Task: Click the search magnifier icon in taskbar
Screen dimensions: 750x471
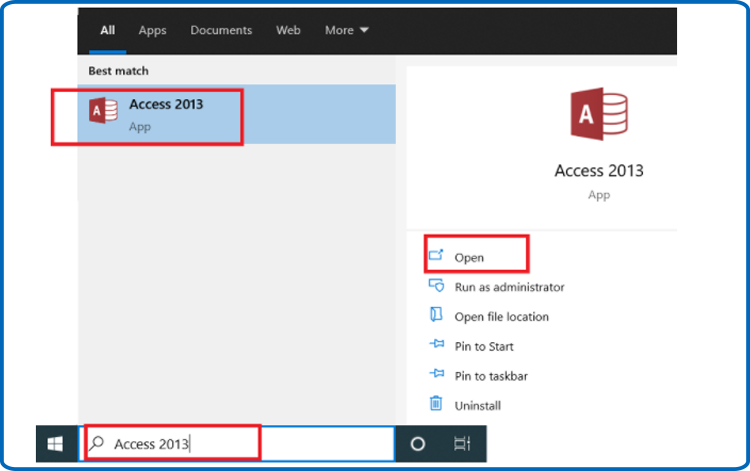Action: [96, 443]
